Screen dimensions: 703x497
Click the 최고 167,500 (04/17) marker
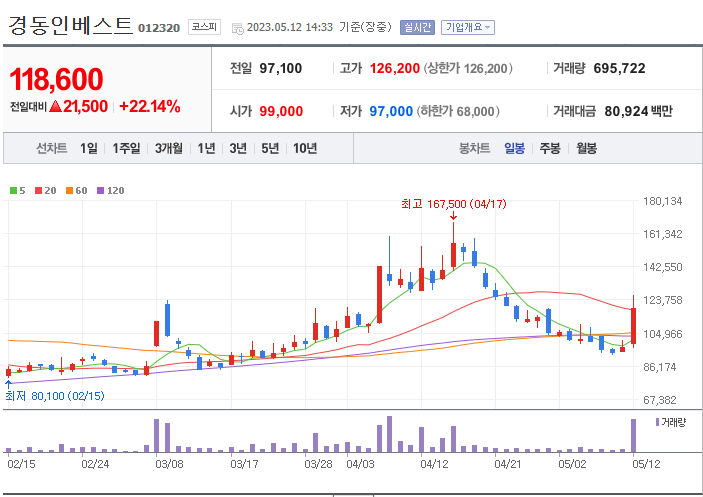point(453,204)
